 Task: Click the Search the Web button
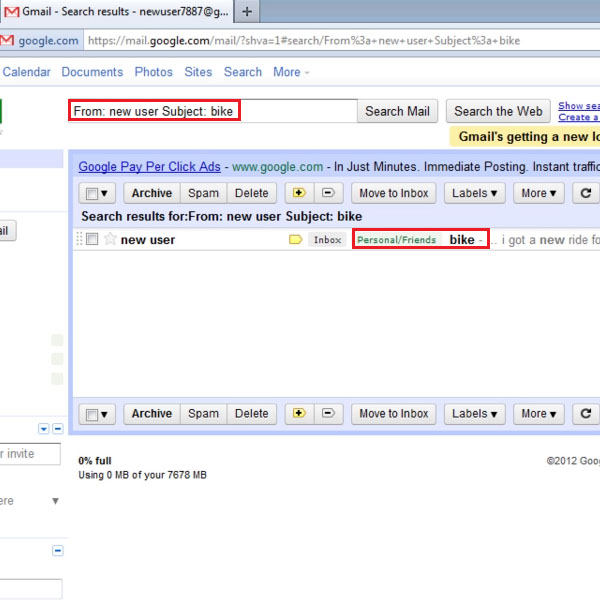coord(498,111)
